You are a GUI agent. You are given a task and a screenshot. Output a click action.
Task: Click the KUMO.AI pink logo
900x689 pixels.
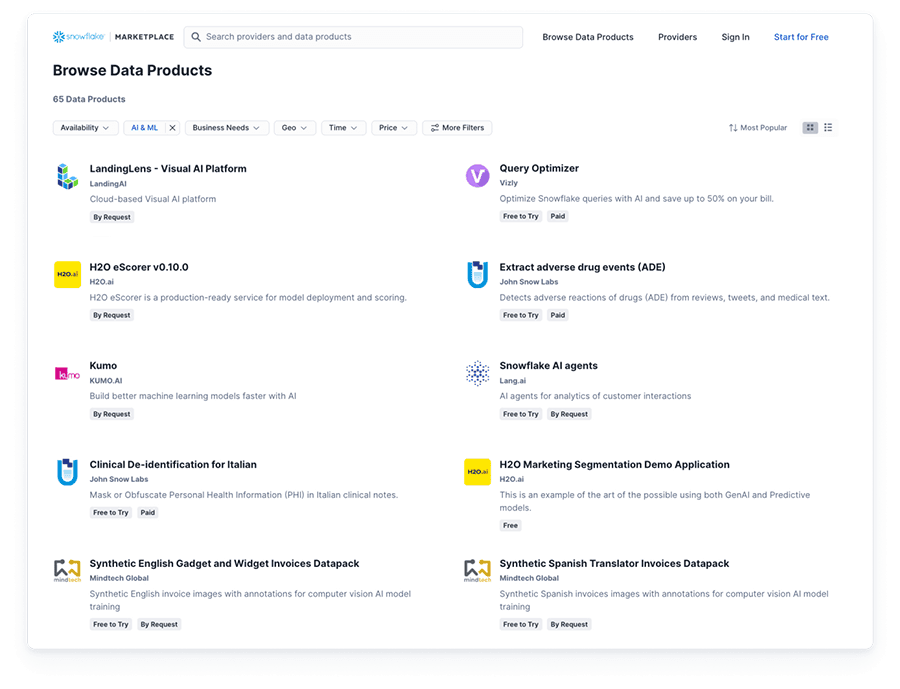(66, 373)
